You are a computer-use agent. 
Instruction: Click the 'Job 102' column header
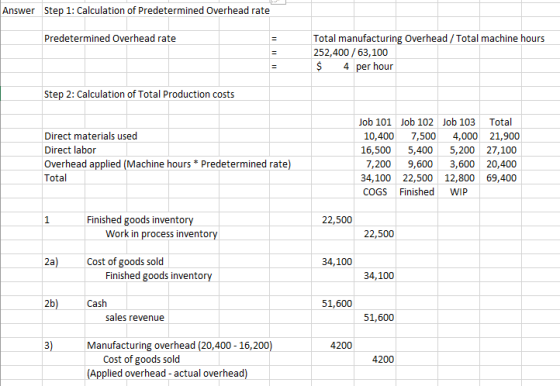point(417,122)
